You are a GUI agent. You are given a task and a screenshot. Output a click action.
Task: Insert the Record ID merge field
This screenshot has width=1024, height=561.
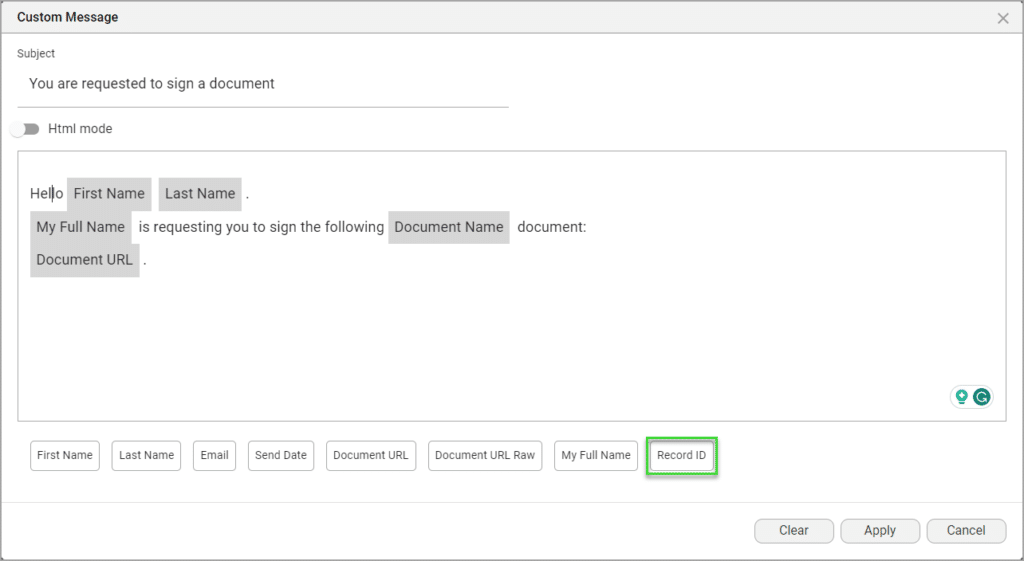(x=681, y=456)
